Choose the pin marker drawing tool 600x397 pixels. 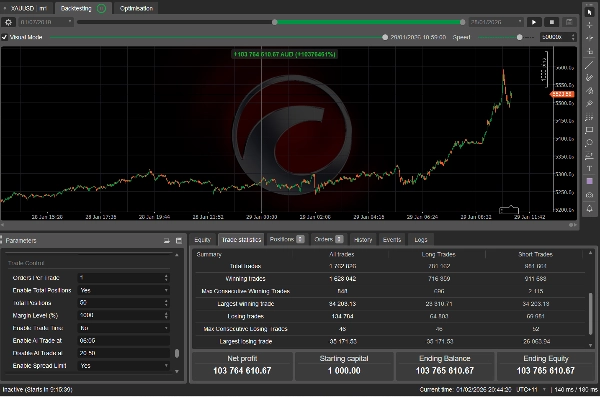click(589, 104)
